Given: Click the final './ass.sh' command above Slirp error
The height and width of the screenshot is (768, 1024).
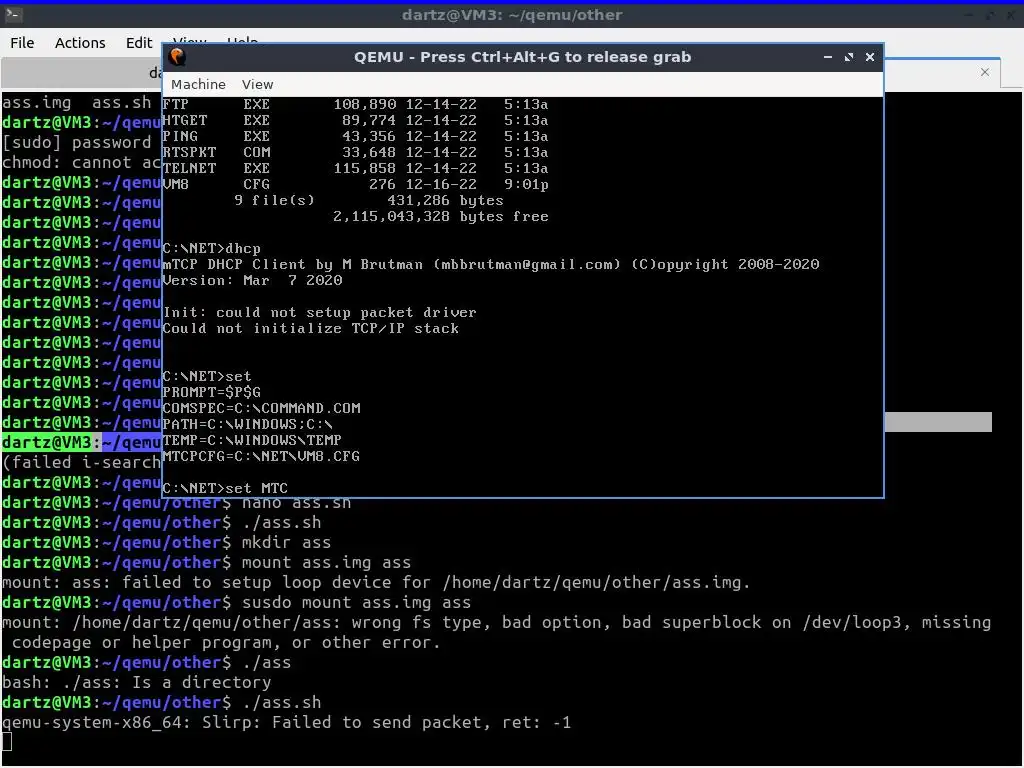Looking at the screenshot, I should point(161,702).
